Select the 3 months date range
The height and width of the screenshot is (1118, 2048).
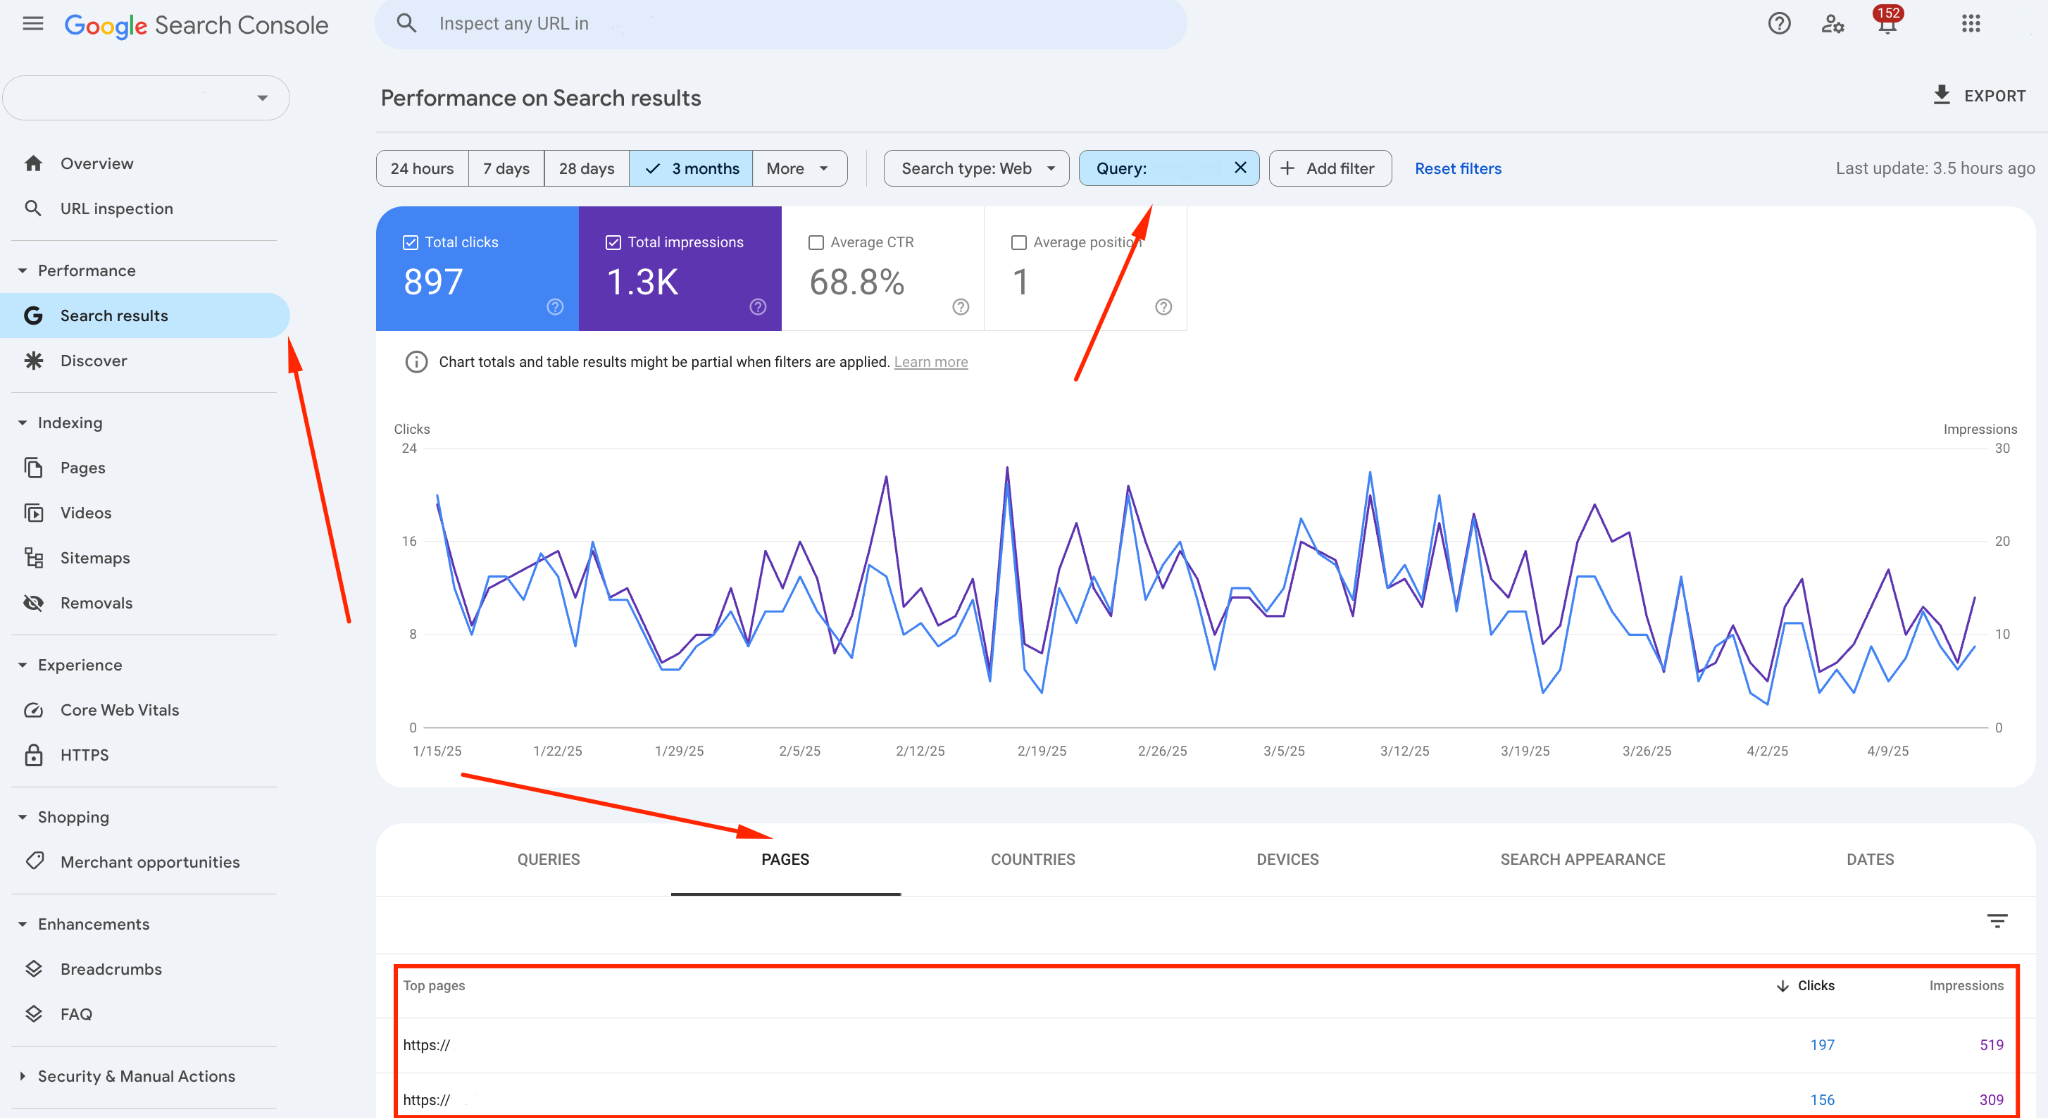(x=691, y=168)
